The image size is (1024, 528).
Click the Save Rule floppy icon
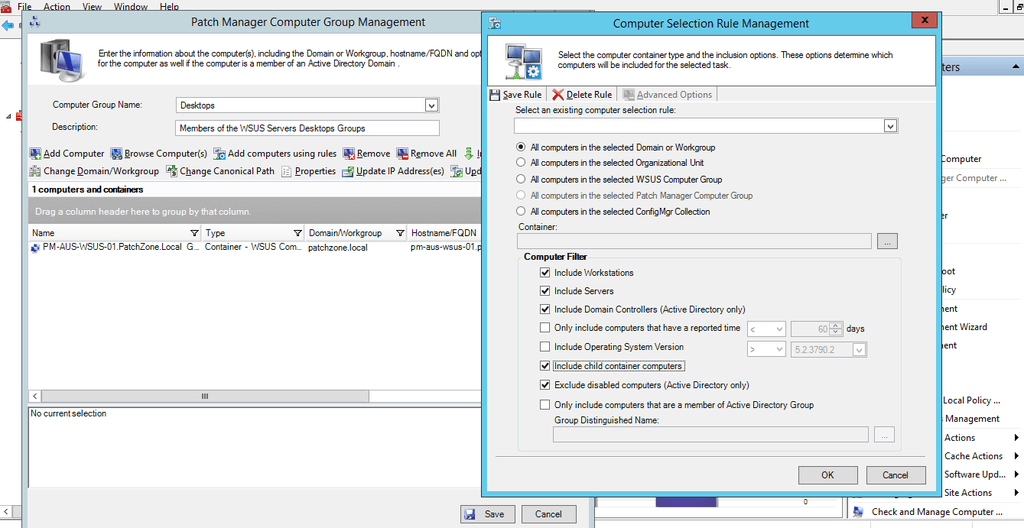pyautogui.click(x=495, y=95)
